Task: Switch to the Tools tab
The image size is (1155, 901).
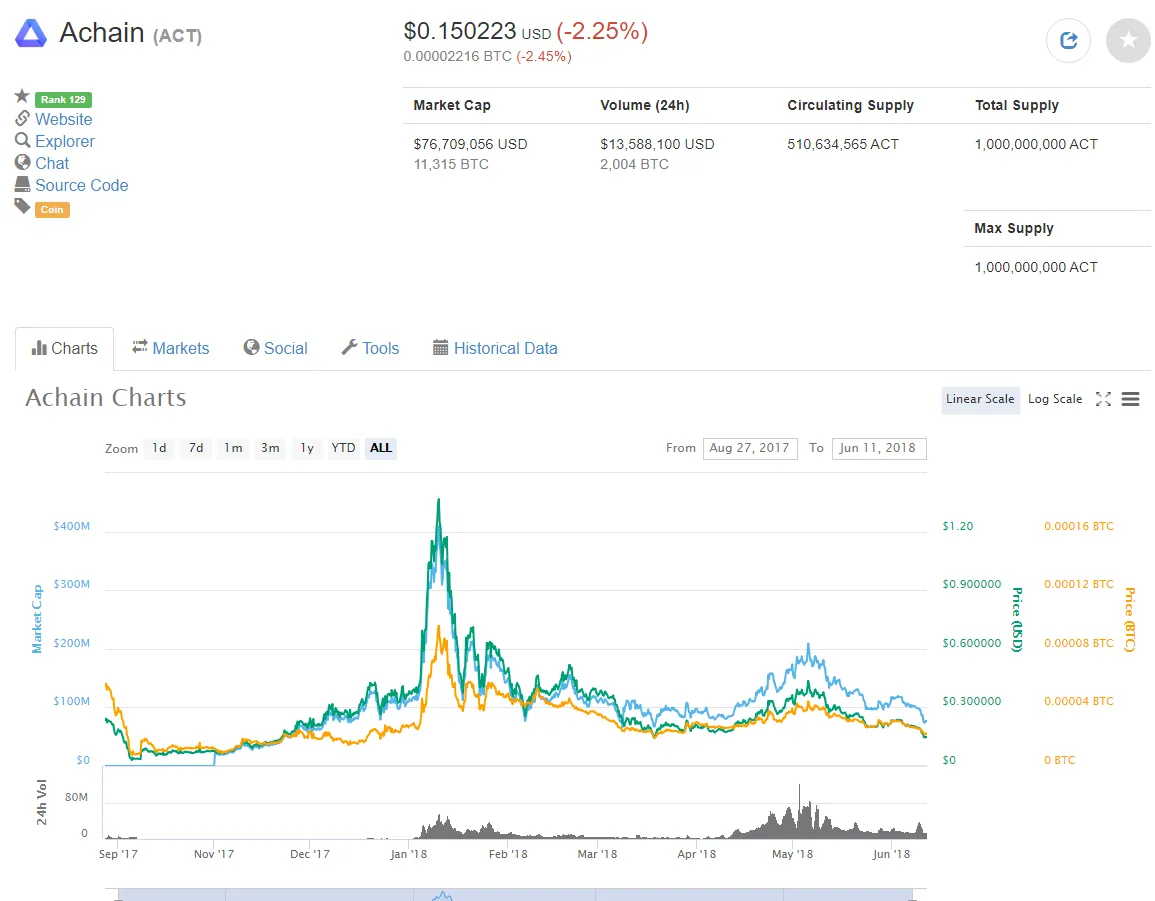Action: click(371, 348)
